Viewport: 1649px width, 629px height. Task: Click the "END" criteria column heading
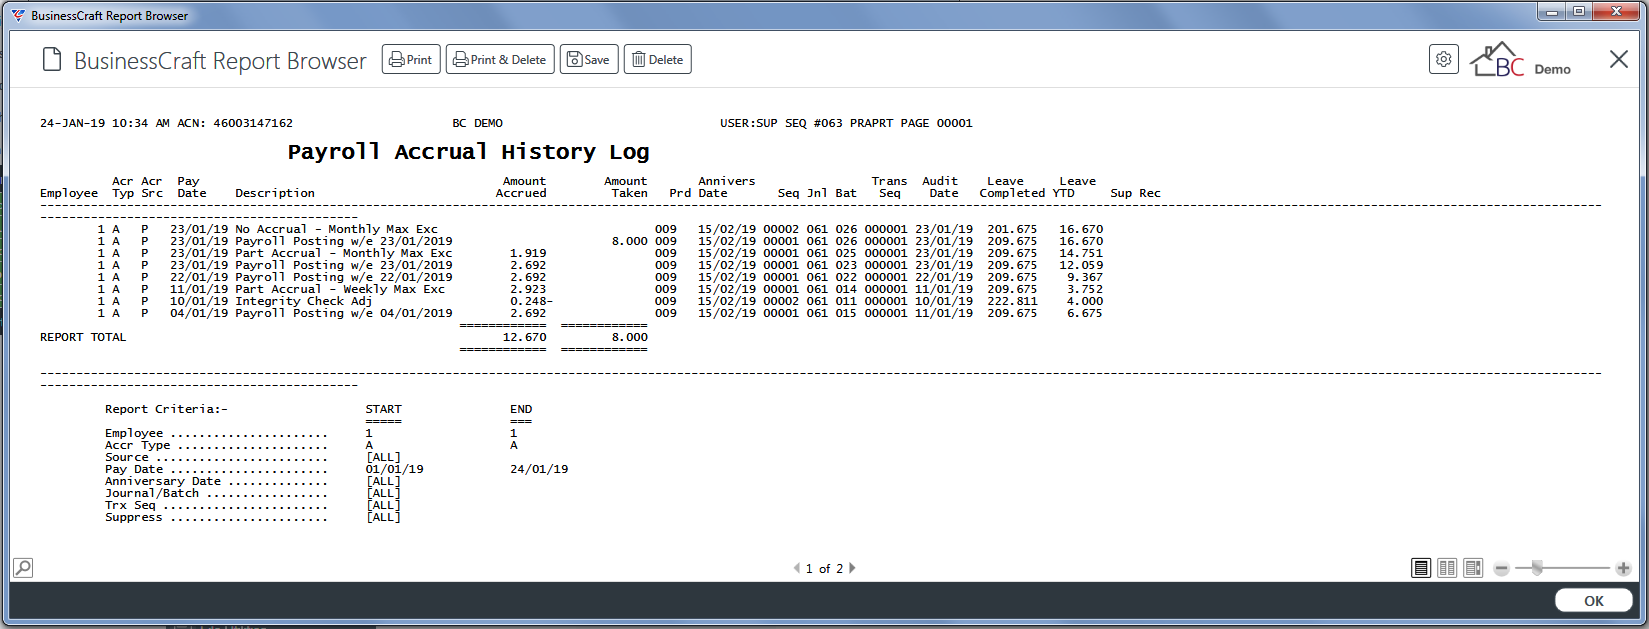point(521,409)
